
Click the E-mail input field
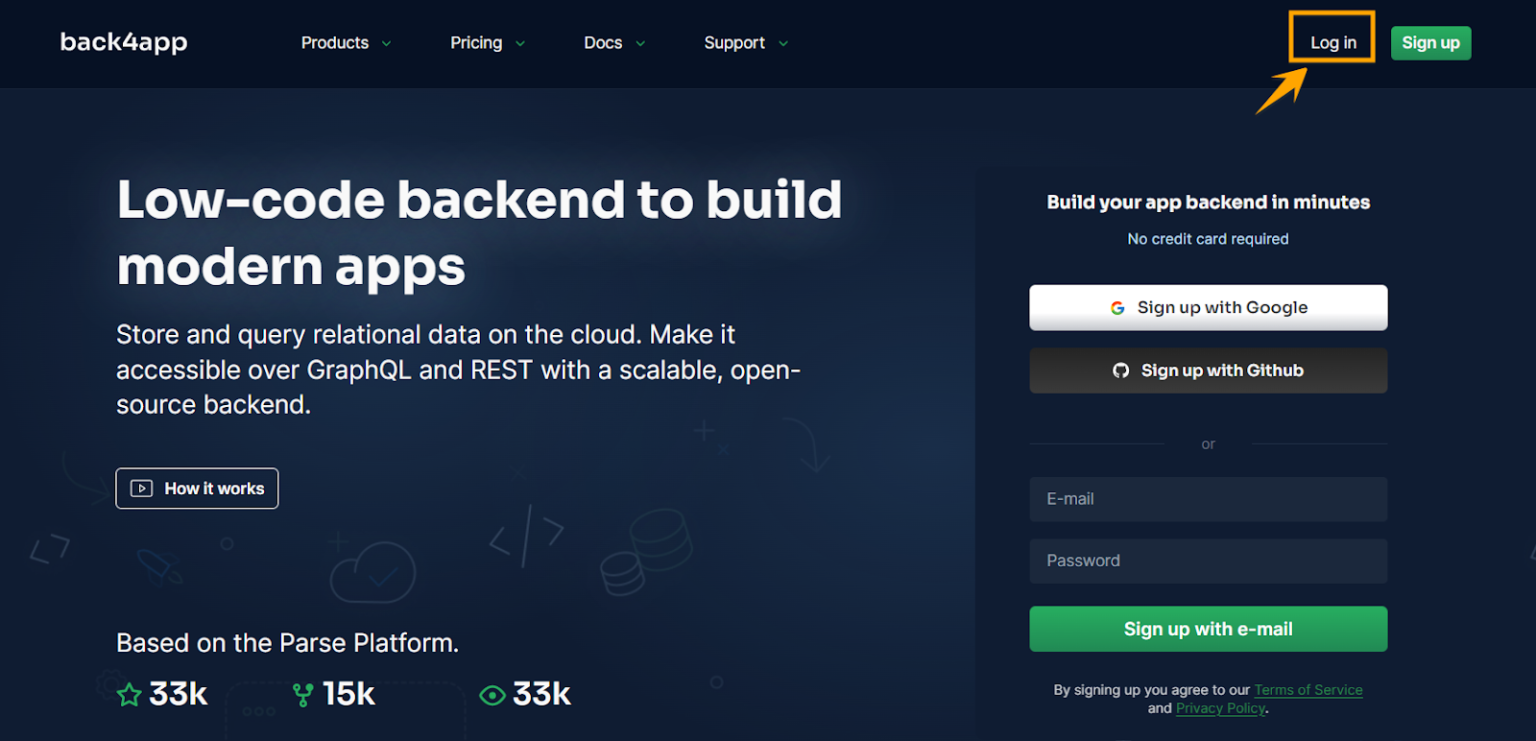[x=1207, y=499]
